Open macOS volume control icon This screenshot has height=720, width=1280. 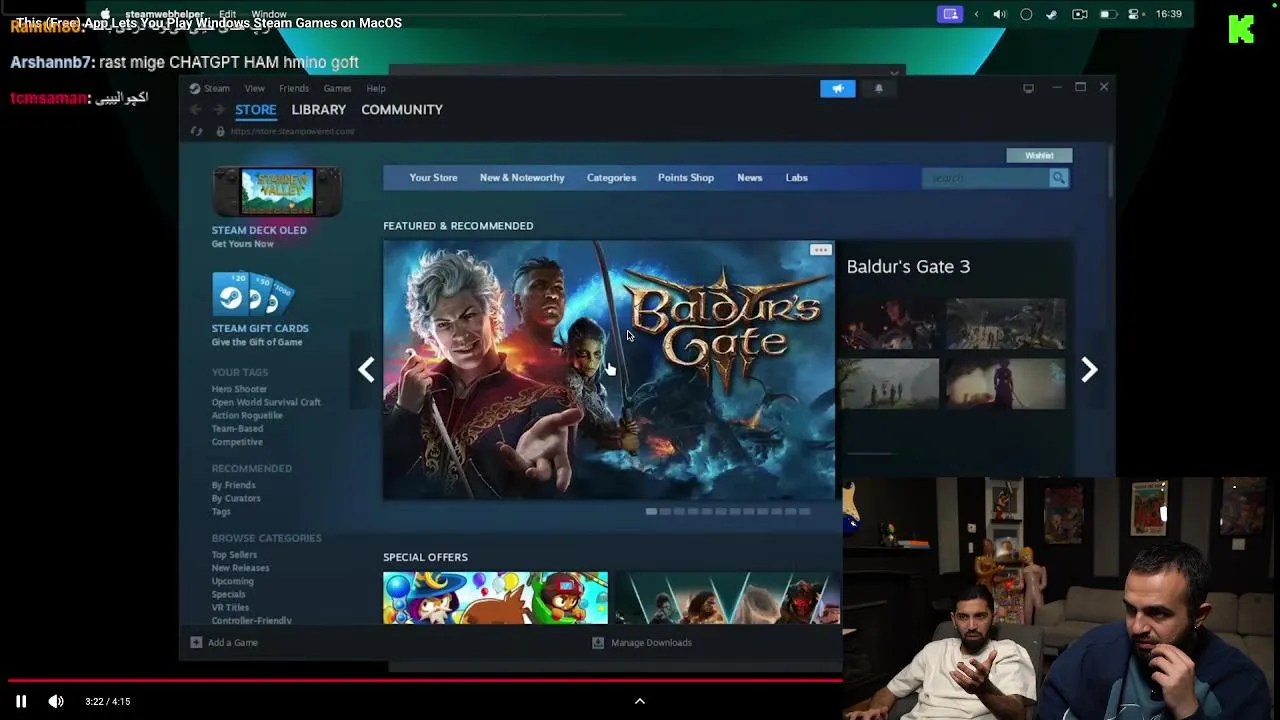999,15
